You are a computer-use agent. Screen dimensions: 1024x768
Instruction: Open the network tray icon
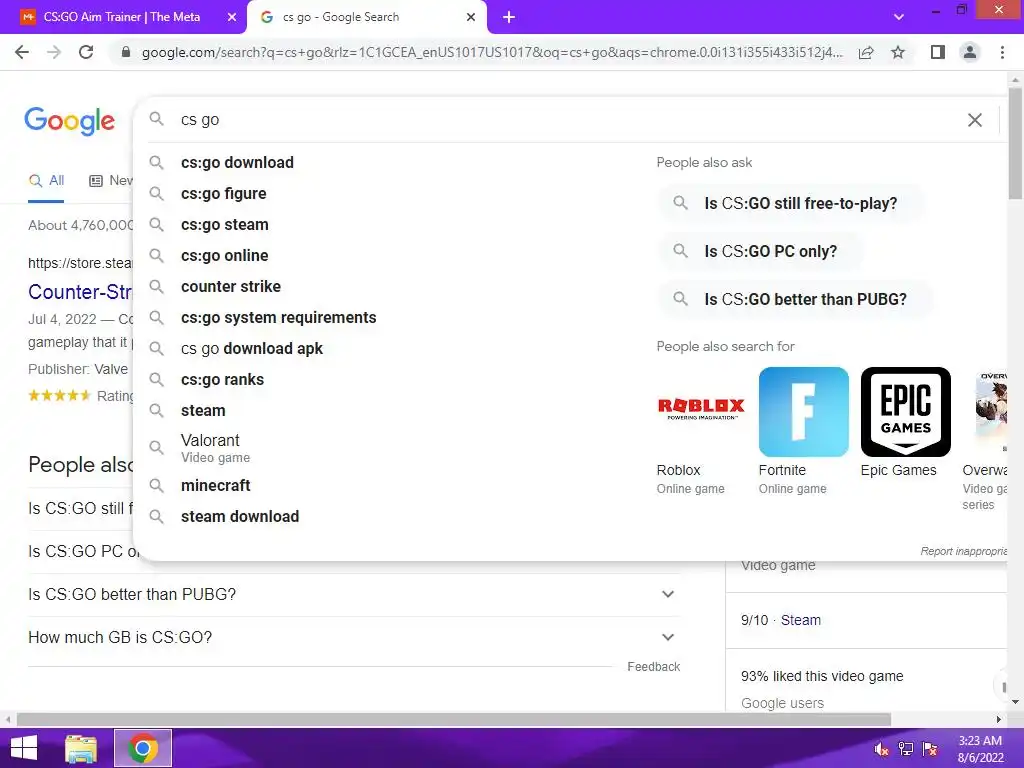[x=906, y=749]
